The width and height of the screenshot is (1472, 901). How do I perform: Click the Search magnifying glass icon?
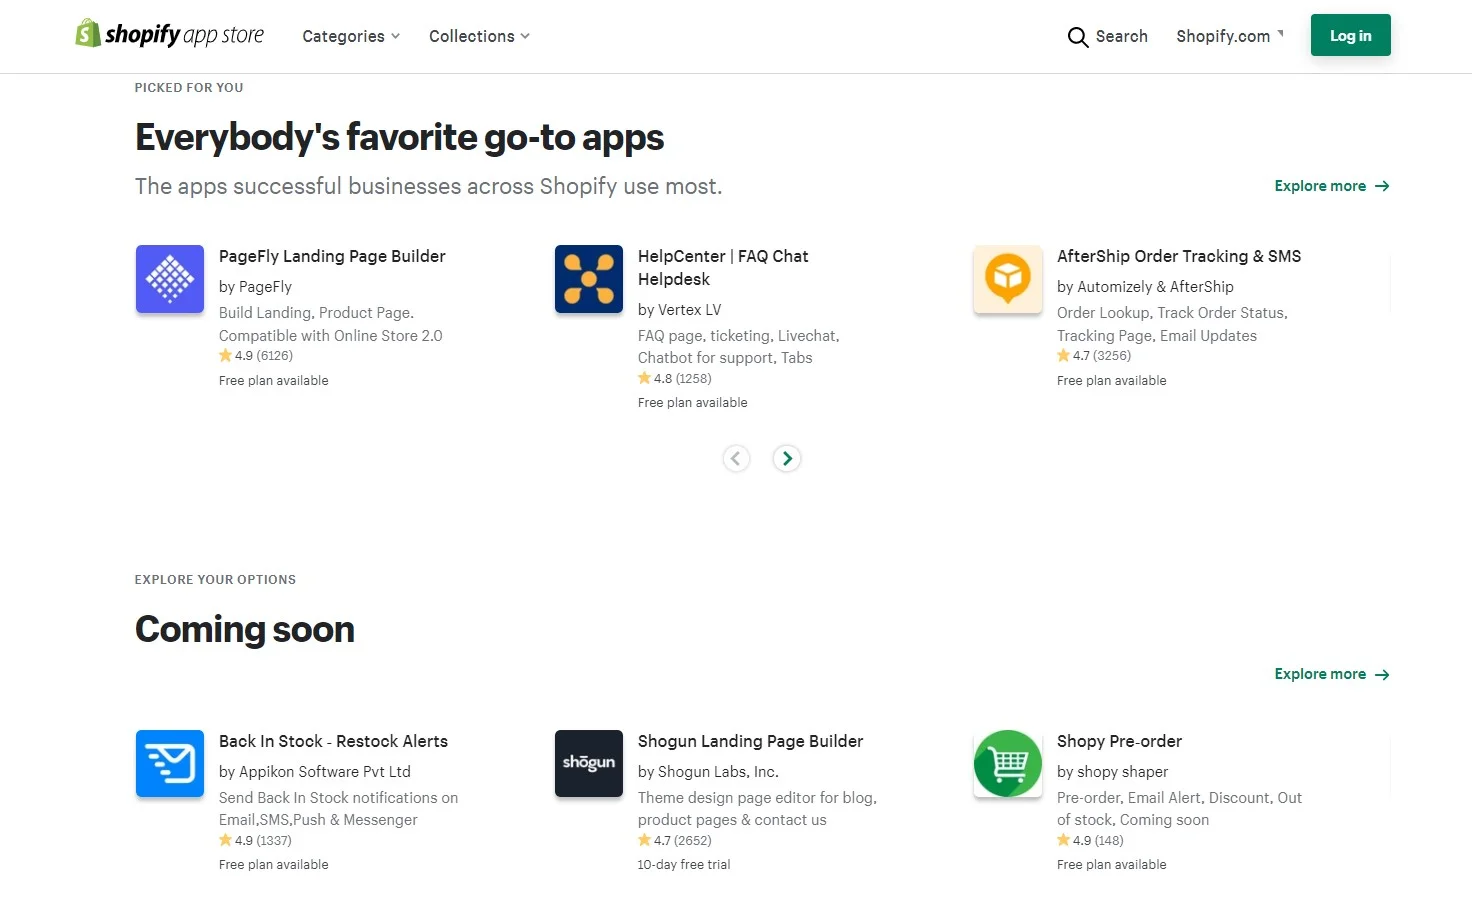point(1077,36)
